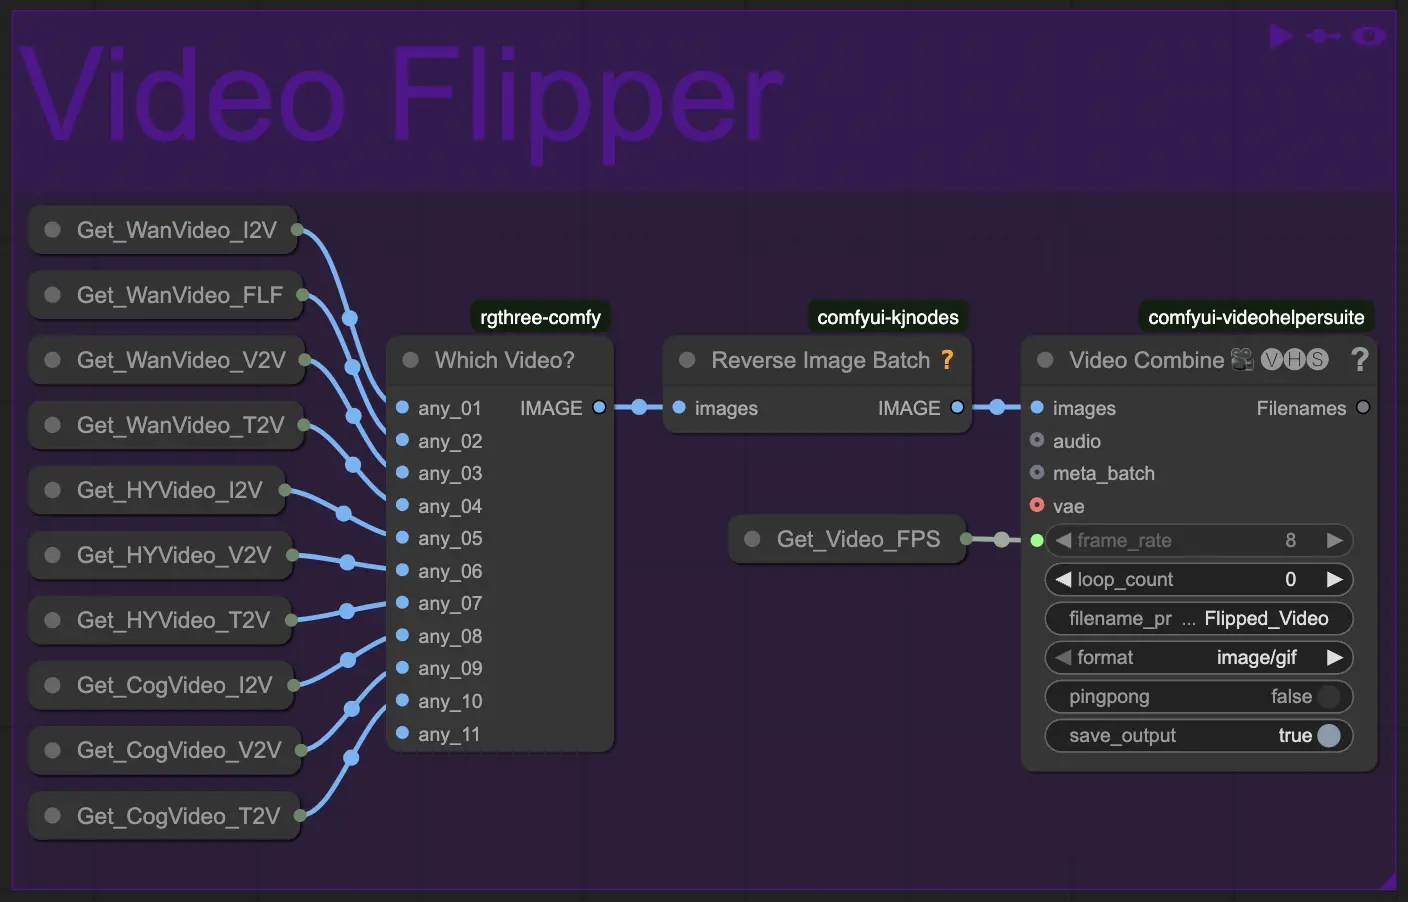
Task: Toggle the group mute eye icon
Action: pos(1368,37)
